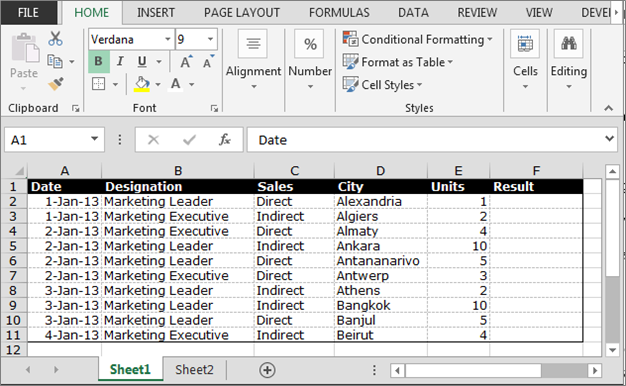Add a new sheet with plus icon
The height and width of the screenshot is (386, 626).
tap(267, 370)
